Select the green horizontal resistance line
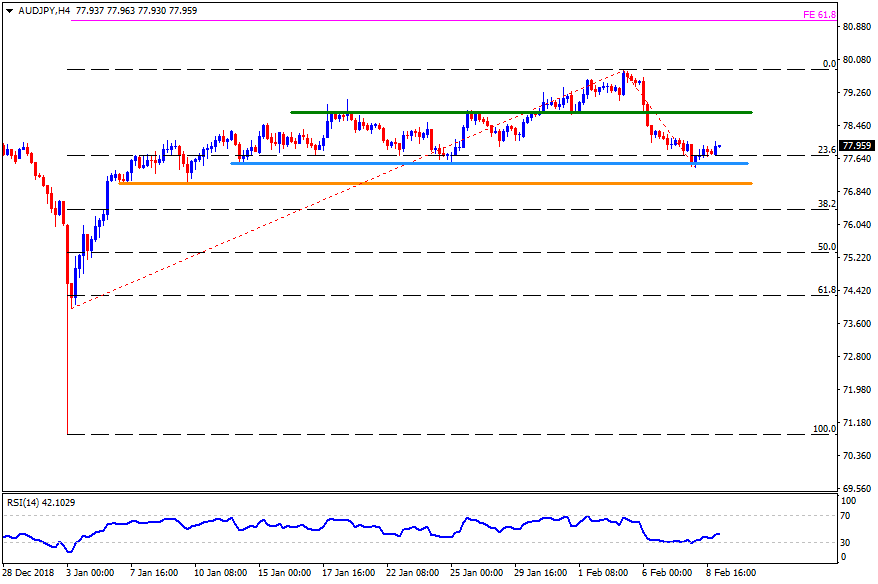Viewport: 878px width, 584px height. [520, 112]
